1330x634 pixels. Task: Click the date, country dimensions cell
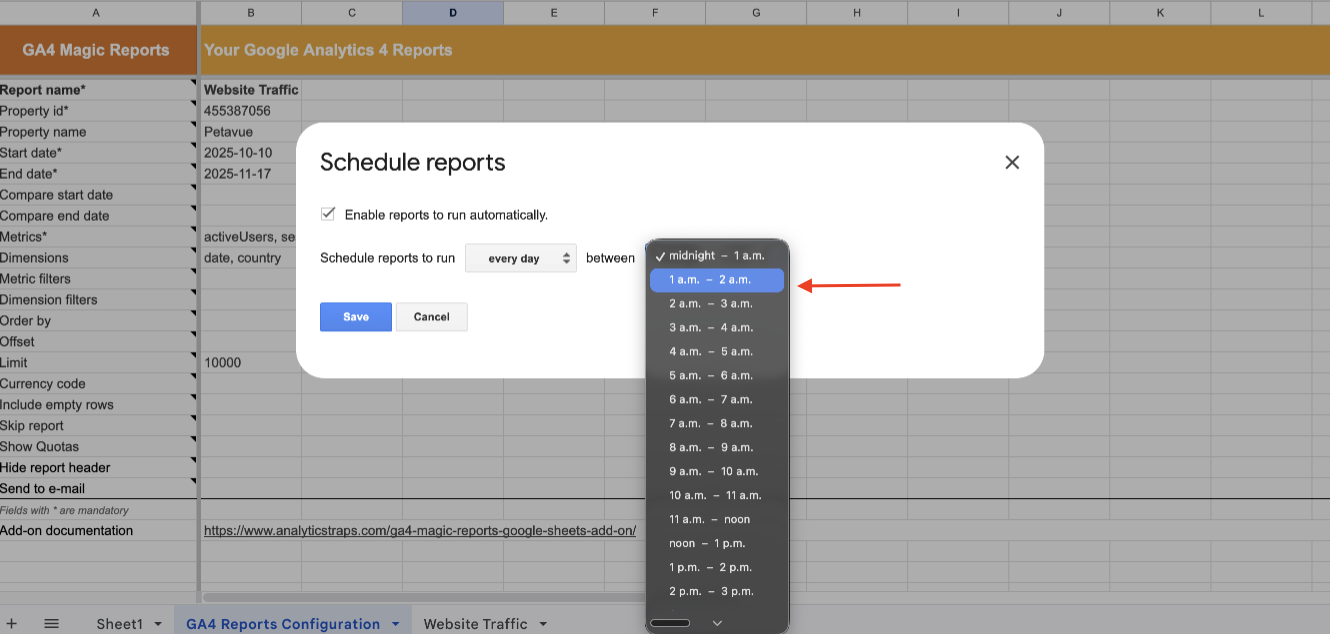251,258
